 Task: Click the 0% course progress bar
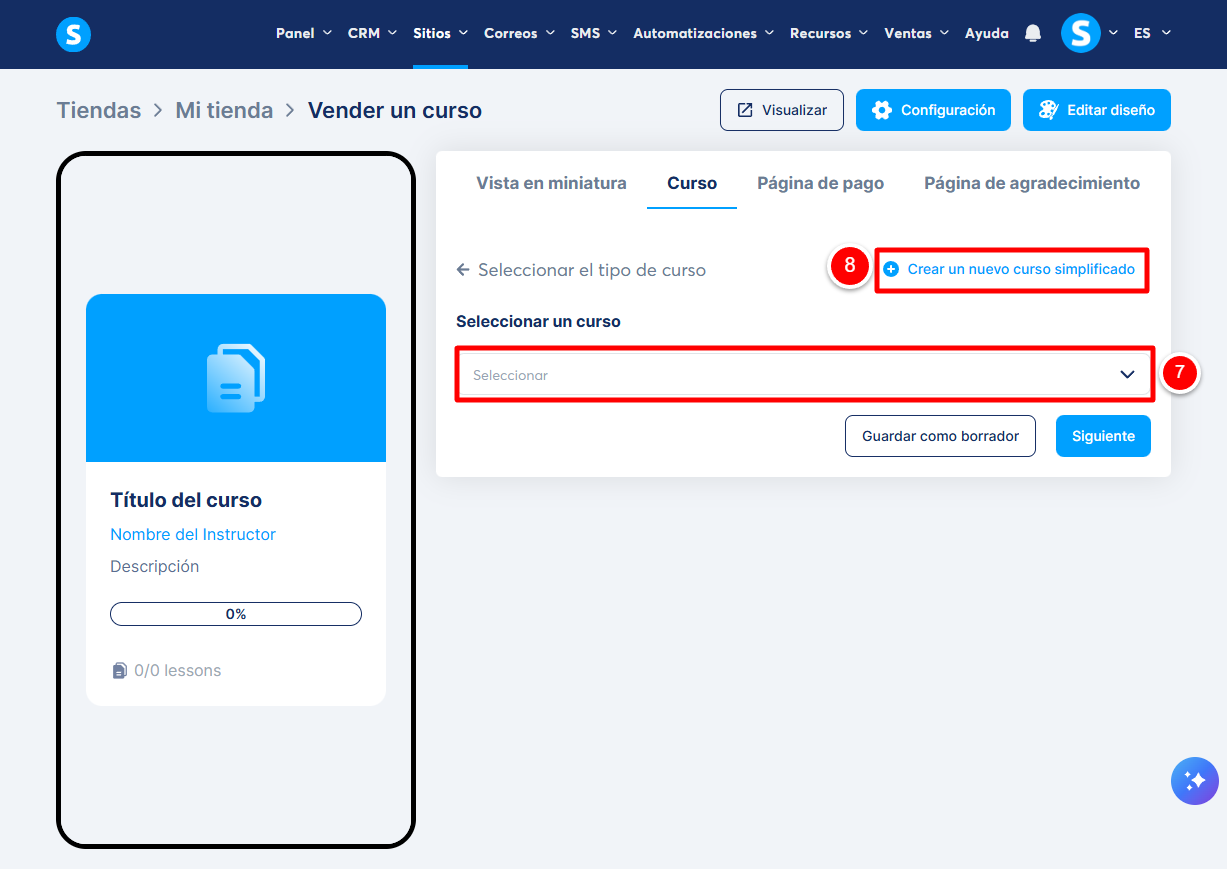coord(236,614)
